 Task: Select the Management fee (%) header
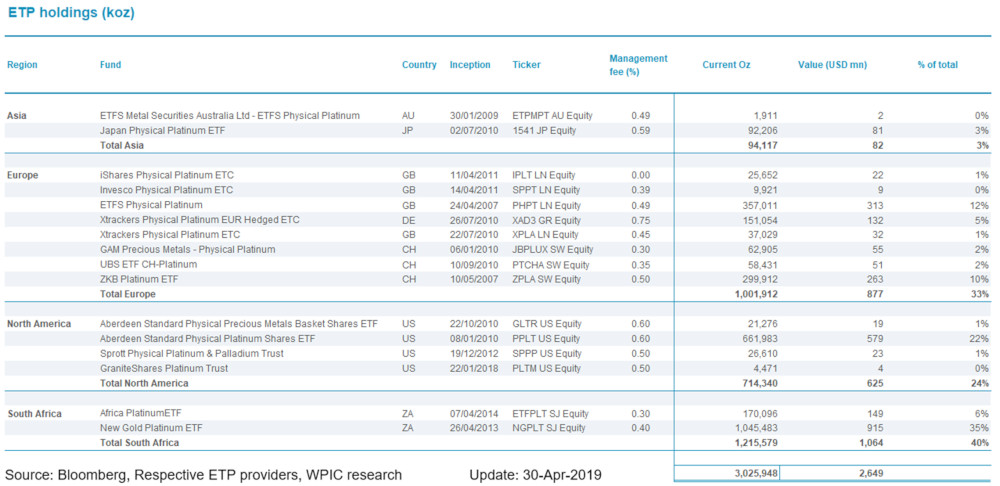coord(638,65)
